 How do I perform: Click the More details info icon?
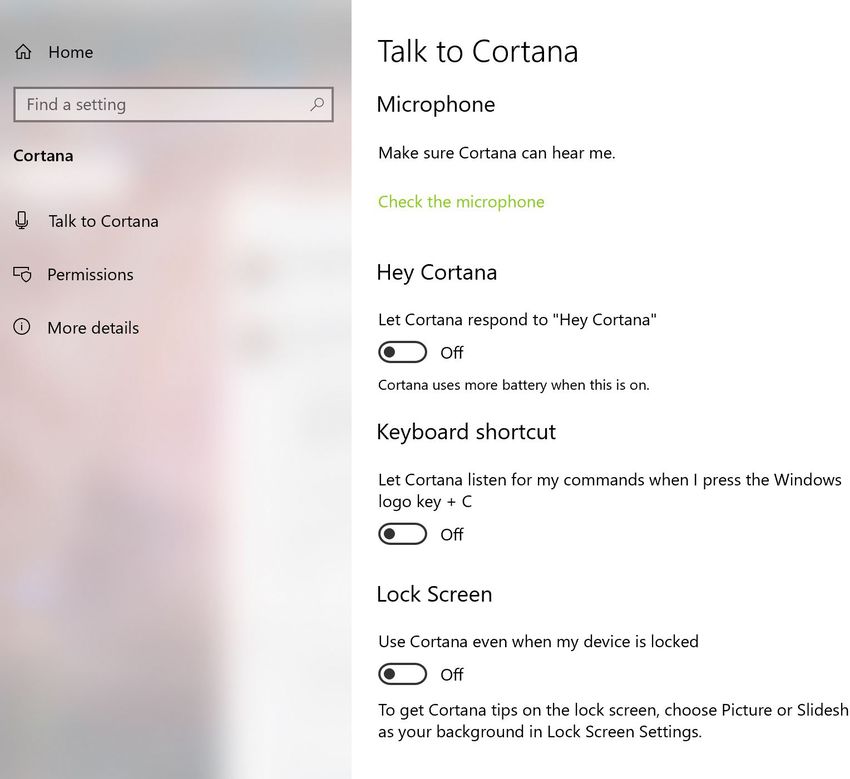tap(22, 327)
